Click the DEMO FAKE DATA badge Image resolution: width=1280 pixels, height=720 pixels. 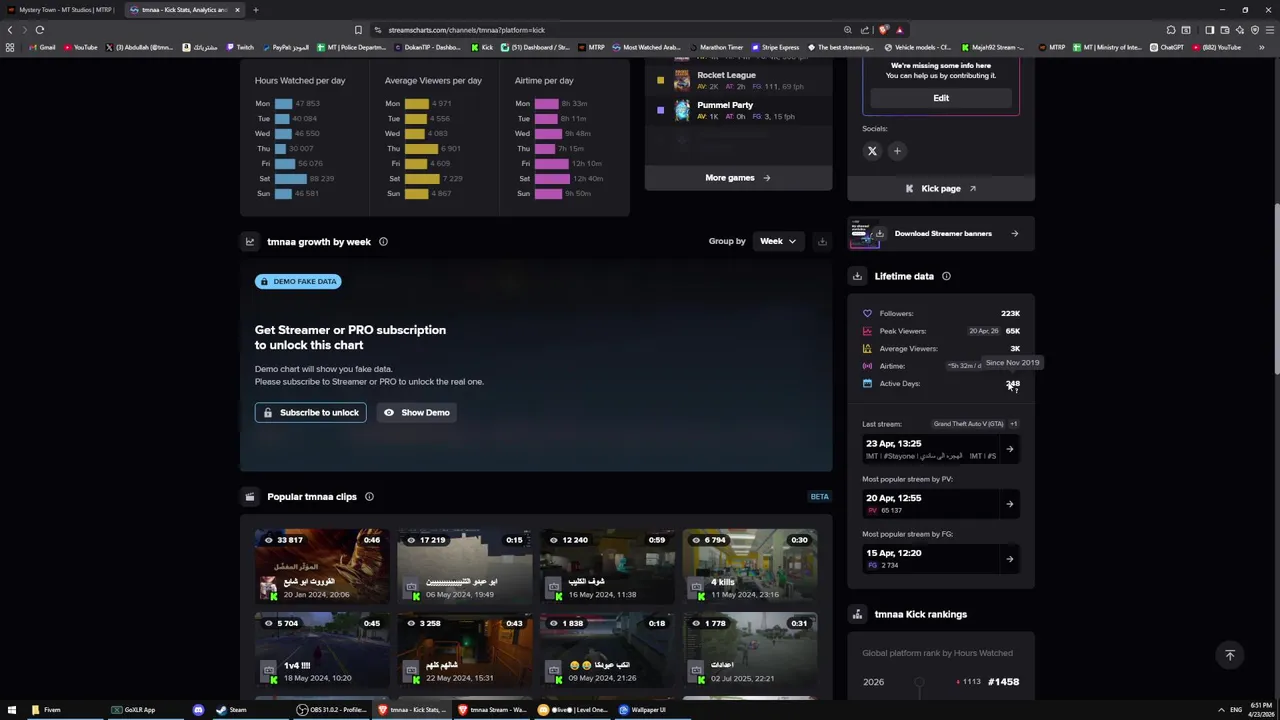[298, 281]
